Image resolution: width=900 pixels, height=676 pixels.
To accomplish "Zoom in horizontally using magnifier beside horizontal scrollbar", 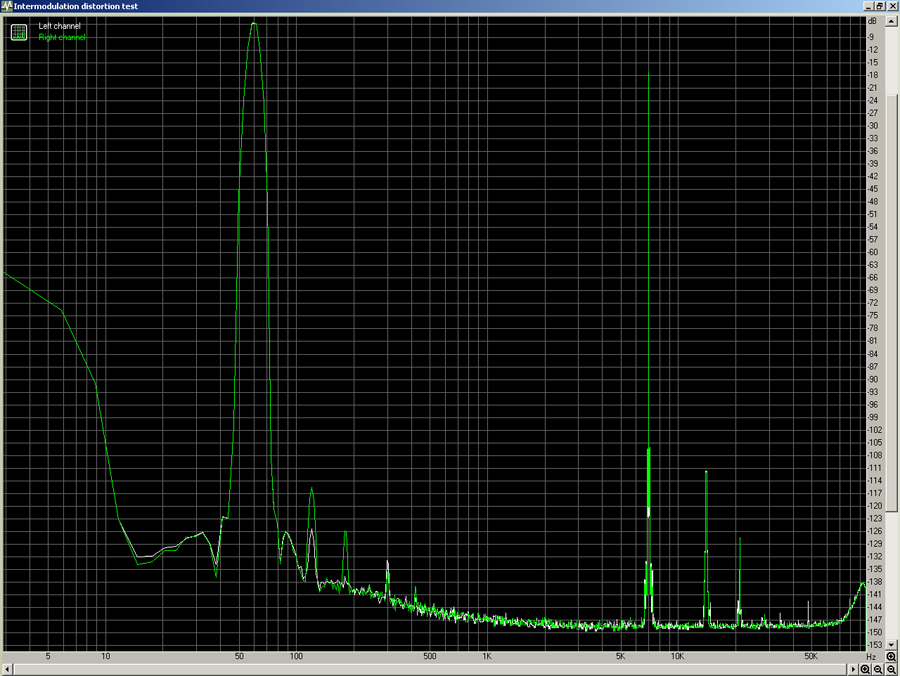I will point(865,669).
